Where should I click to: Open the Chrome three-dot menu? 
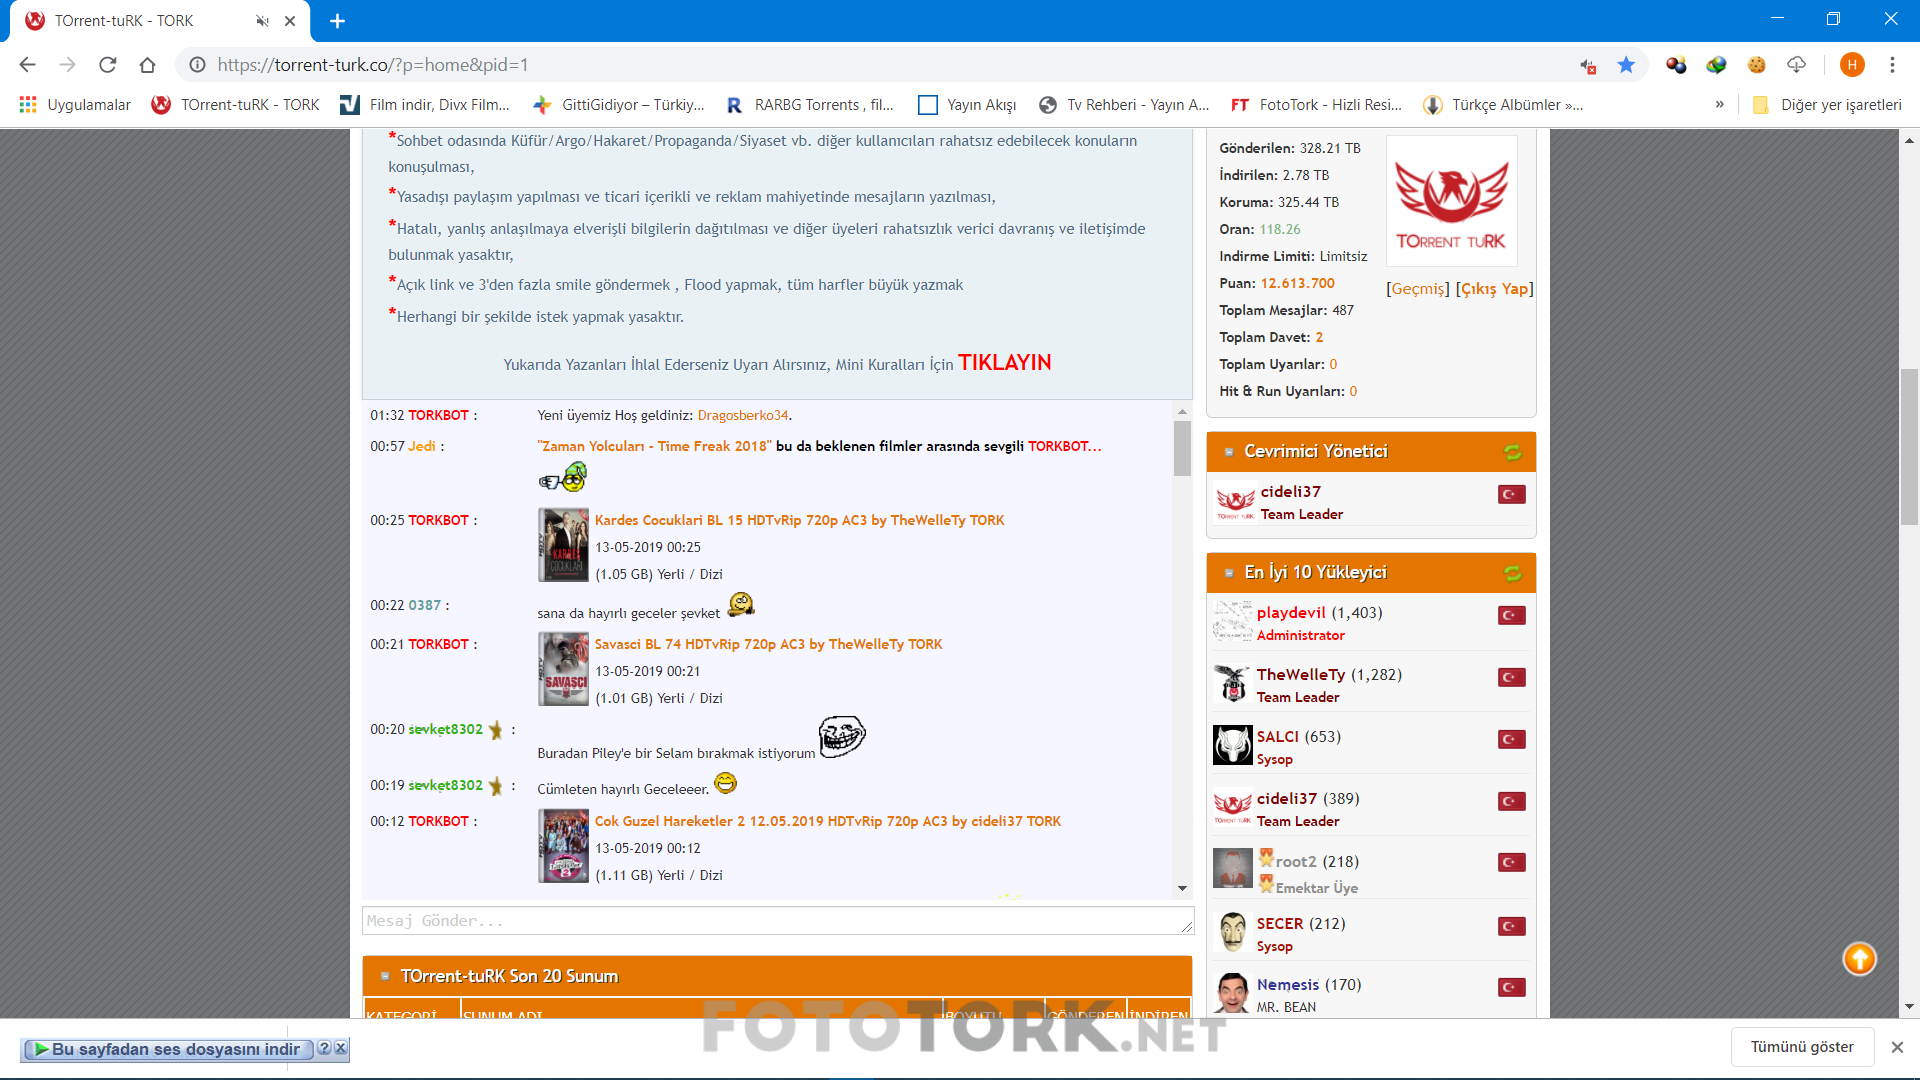point(1892,65)
